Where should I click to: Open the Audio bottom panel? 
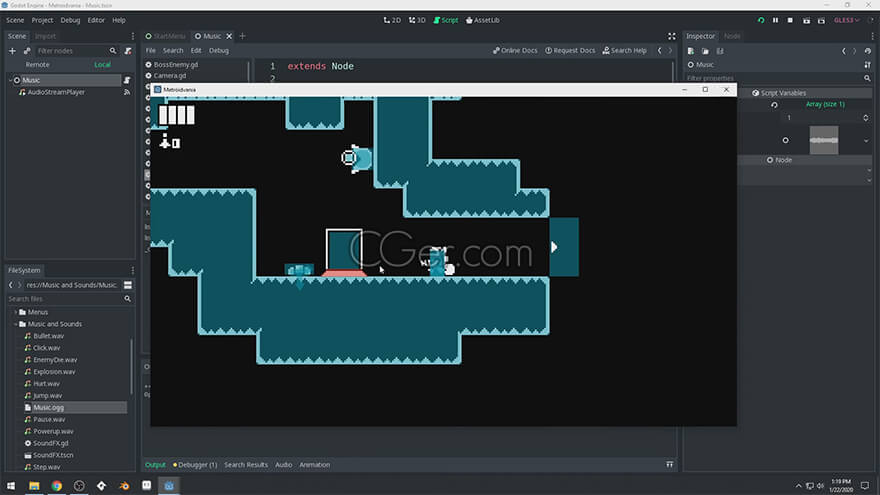[283, 465]
